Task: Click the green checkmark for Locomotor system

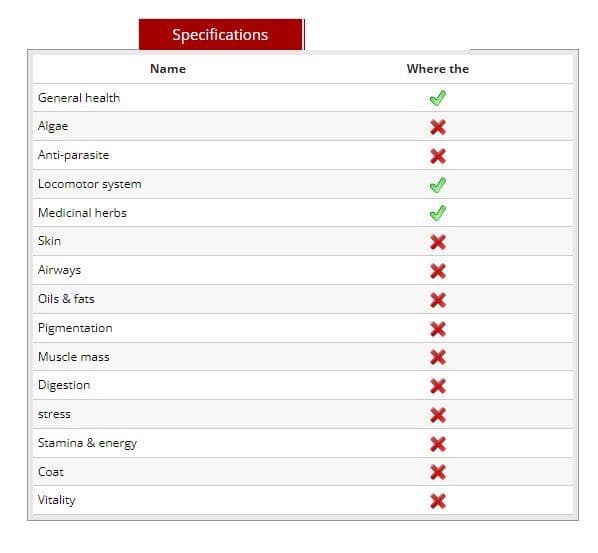Action: pos(437,185)
